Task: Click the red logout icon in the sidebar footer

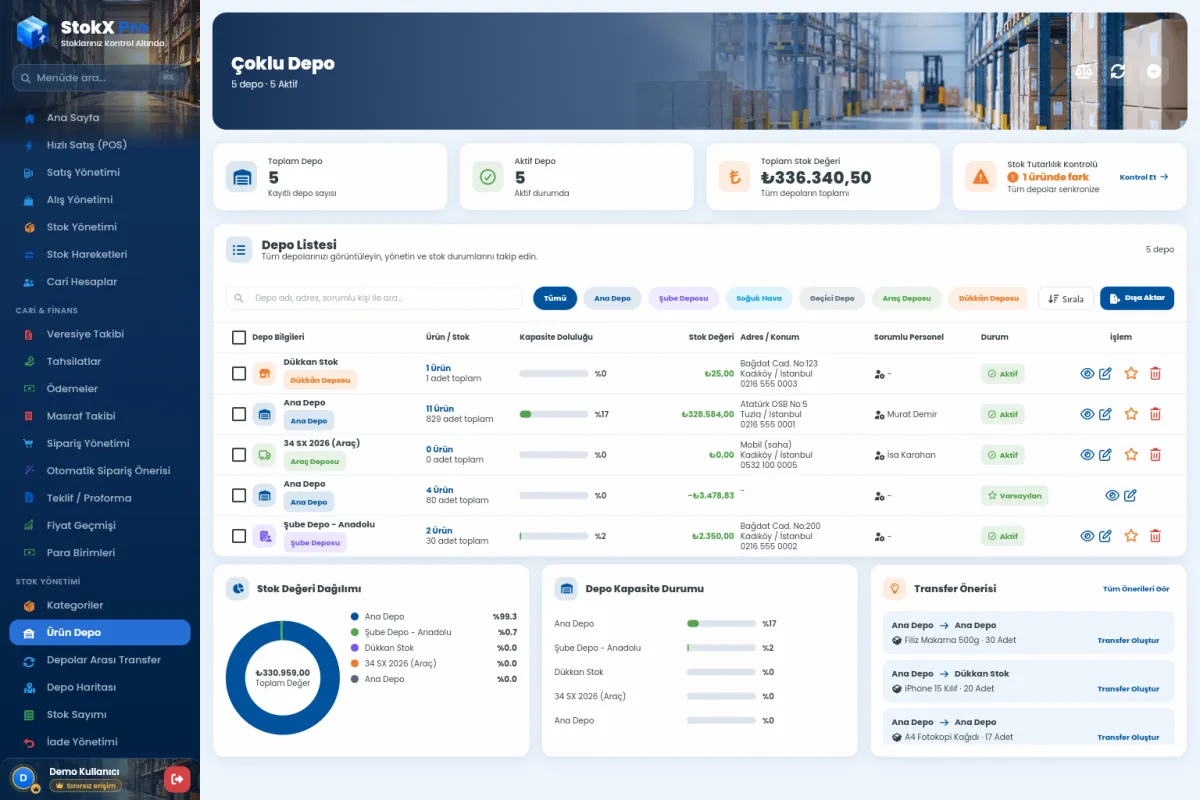Action: coord(177,778)
